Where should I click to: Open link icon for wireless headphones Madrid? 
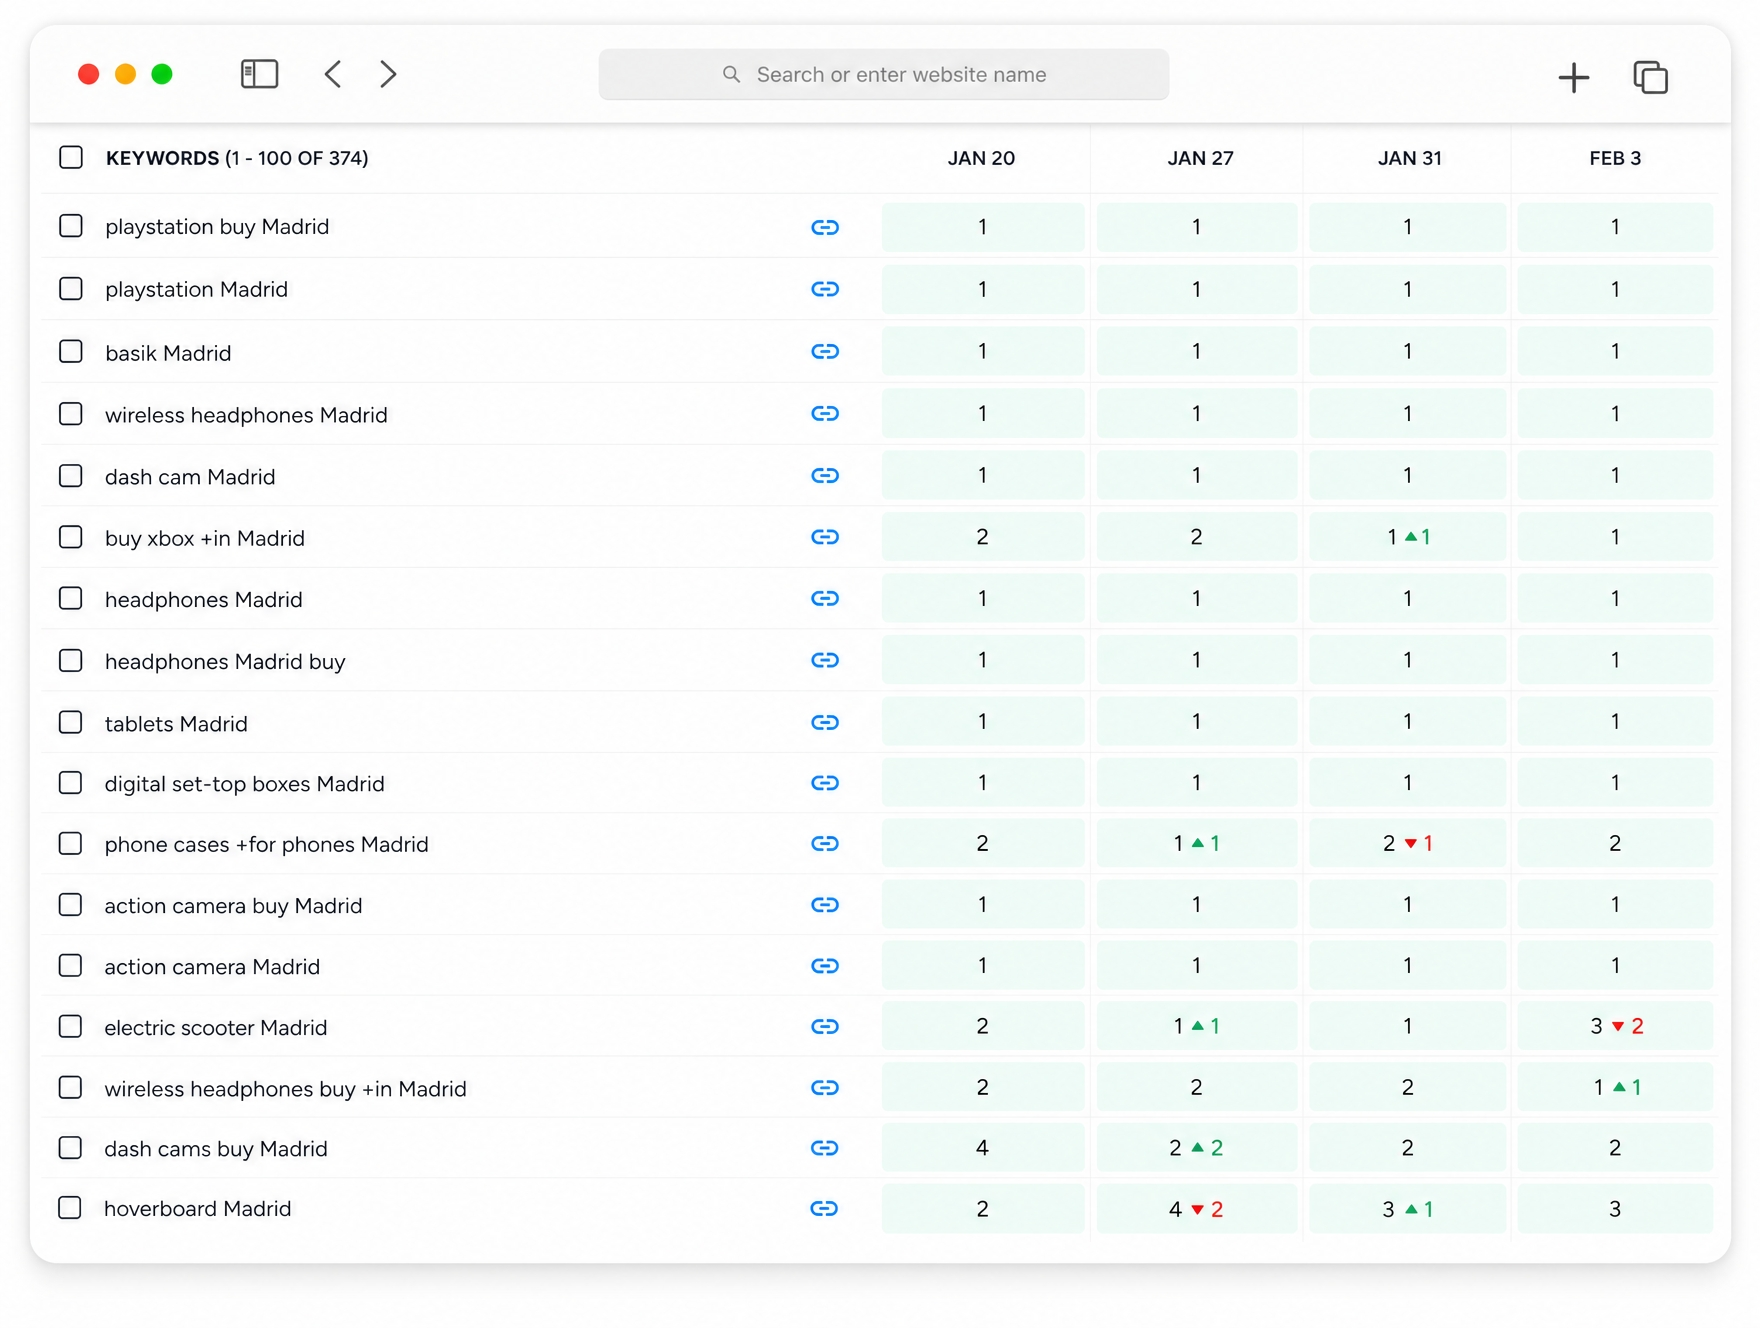[x=825, y=413]
